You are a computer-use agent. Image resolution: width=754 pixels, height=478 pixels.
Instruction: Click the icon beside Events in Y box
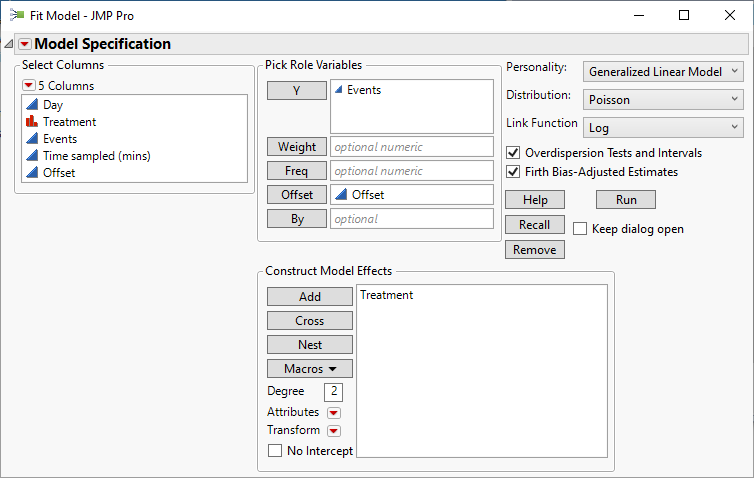click(339, 89)
